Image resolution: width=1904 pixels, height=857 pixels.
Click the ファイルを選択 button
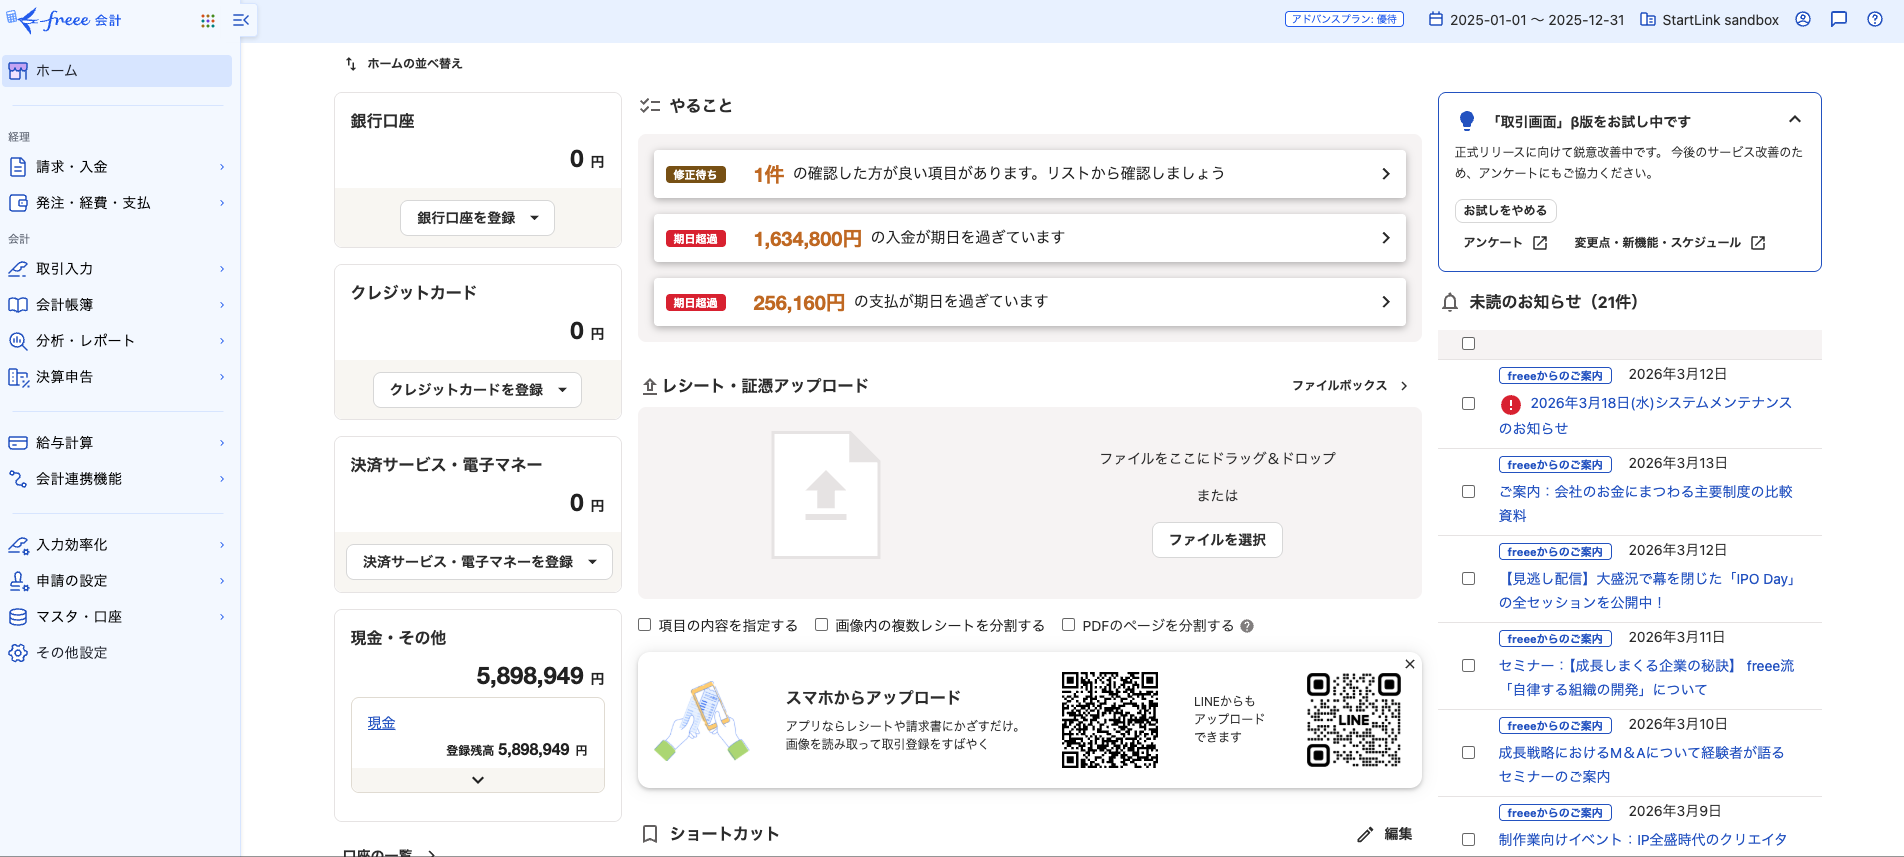(x=1217, y=540)
